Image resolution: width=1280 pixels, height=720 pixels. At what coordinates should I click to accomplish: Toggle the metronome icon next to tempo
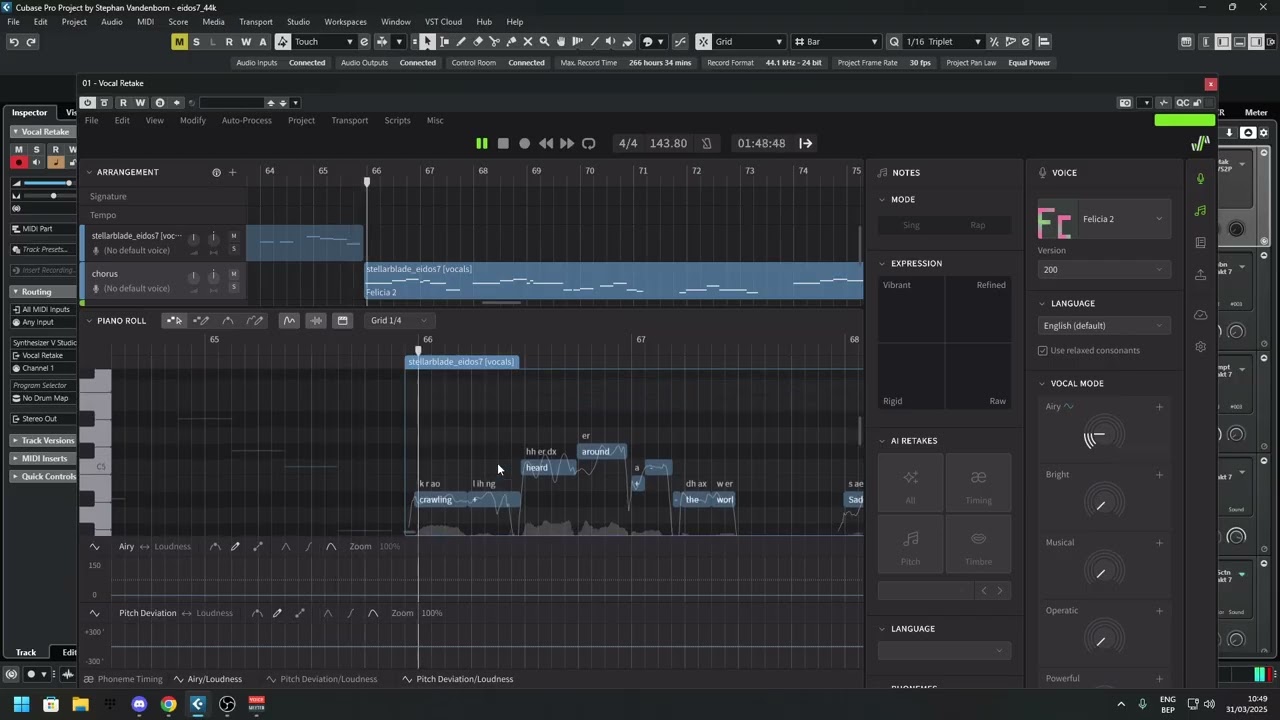click(x=706, y=144)
